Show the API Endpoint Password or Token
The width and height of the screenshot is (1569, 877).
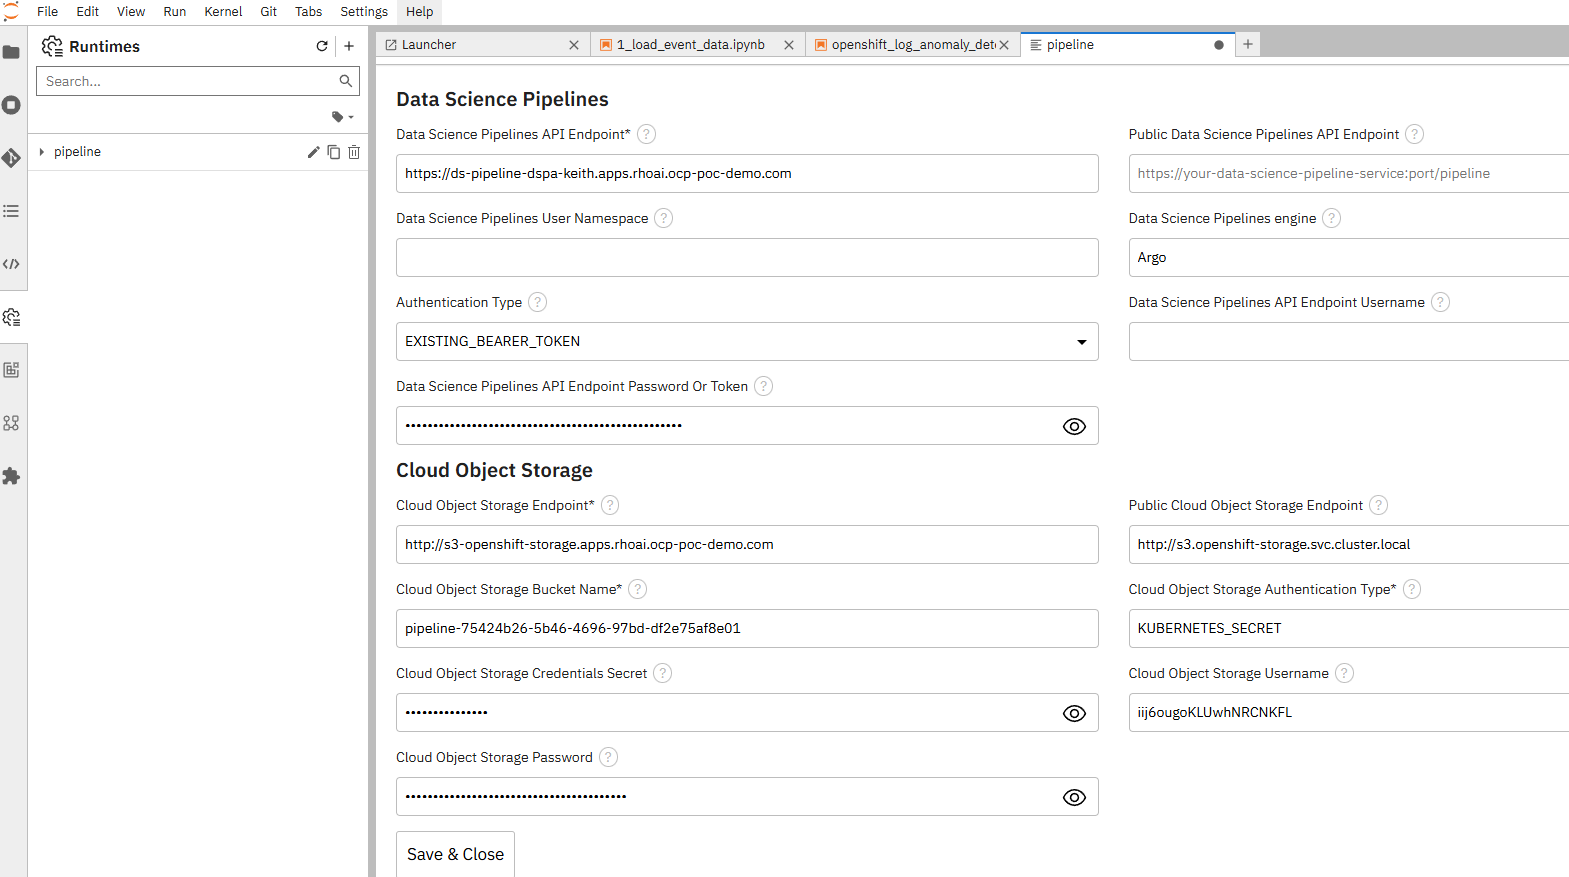coord(1074,426)
